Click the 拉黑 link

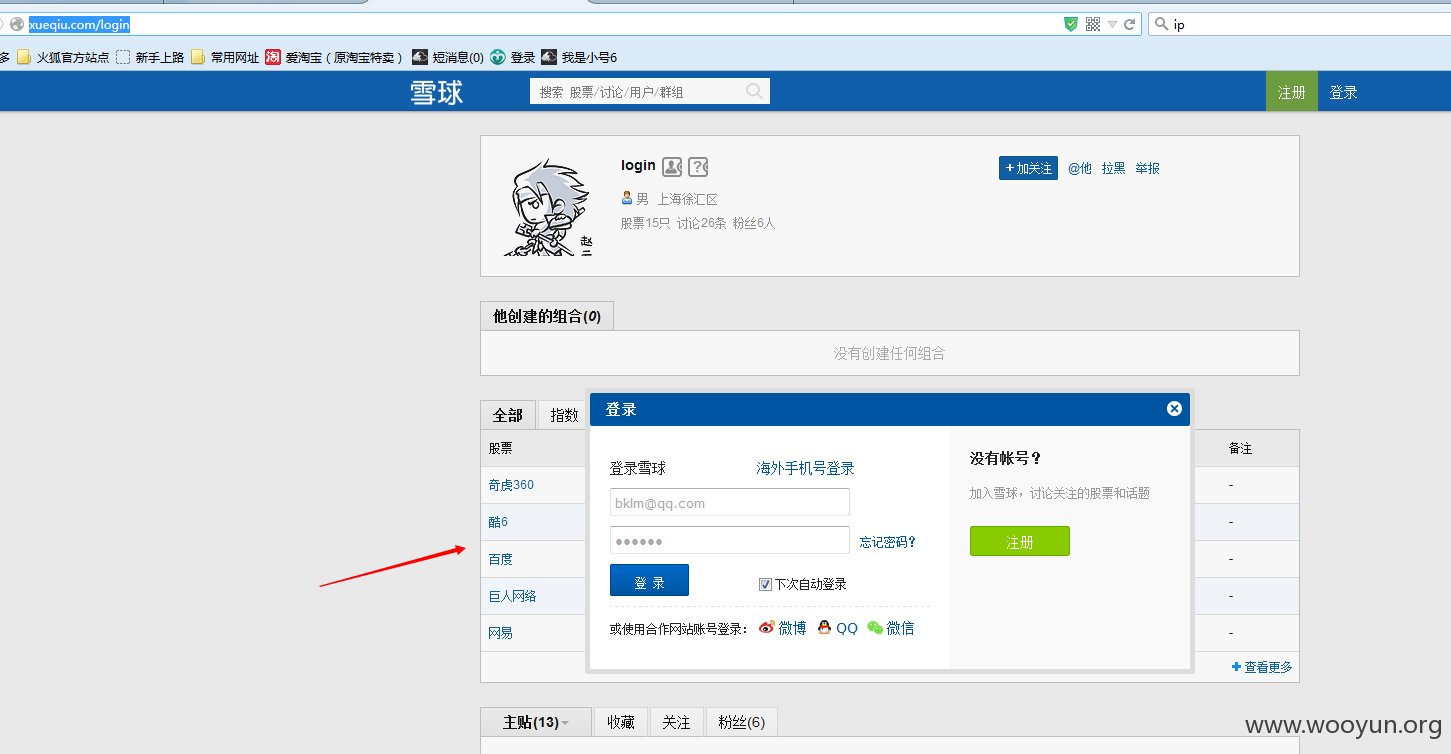pos(1113,168)
